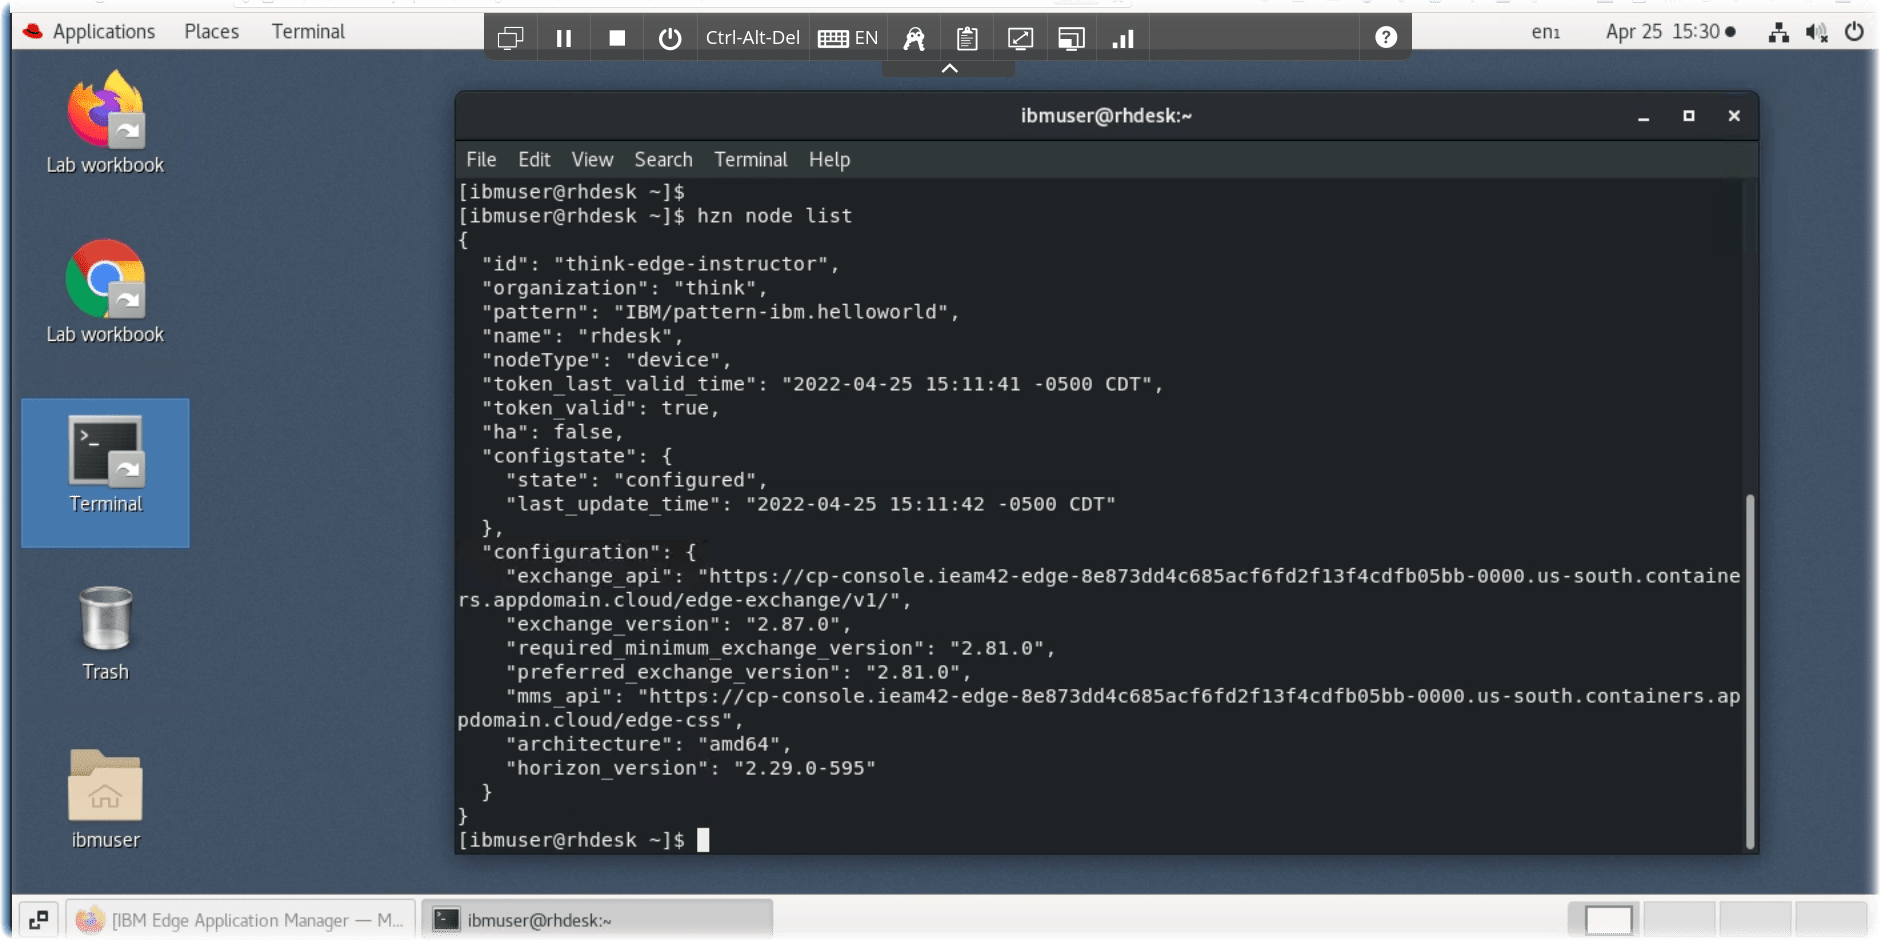The height and width of the screenshot is (940, 1880).
Task: Collapse the remote toolbar with chevron arrow
Action: (950, 68)
